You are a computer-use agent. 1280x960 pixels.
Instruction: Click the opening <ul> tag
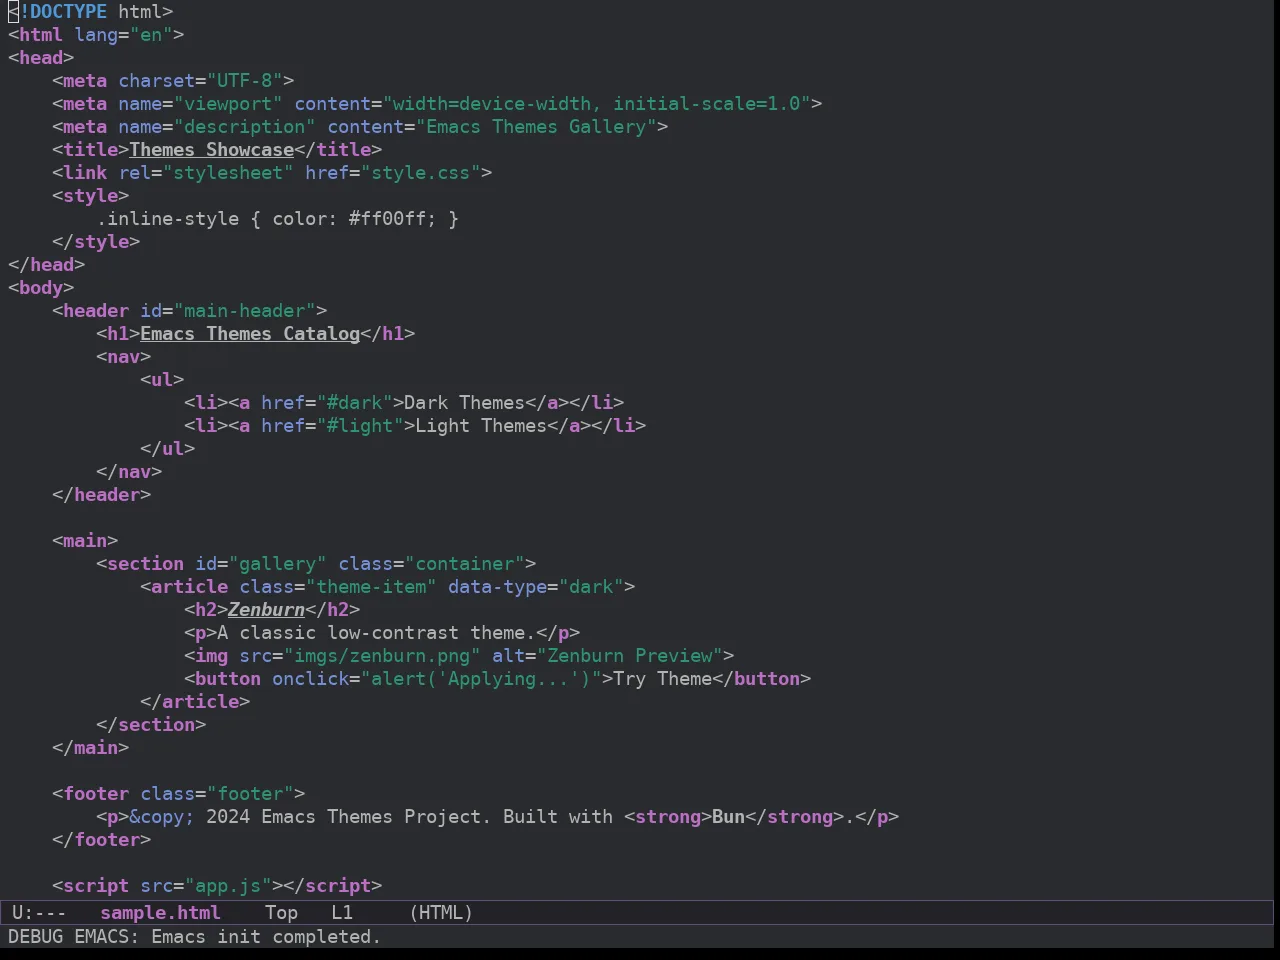[x=162, y=380]
